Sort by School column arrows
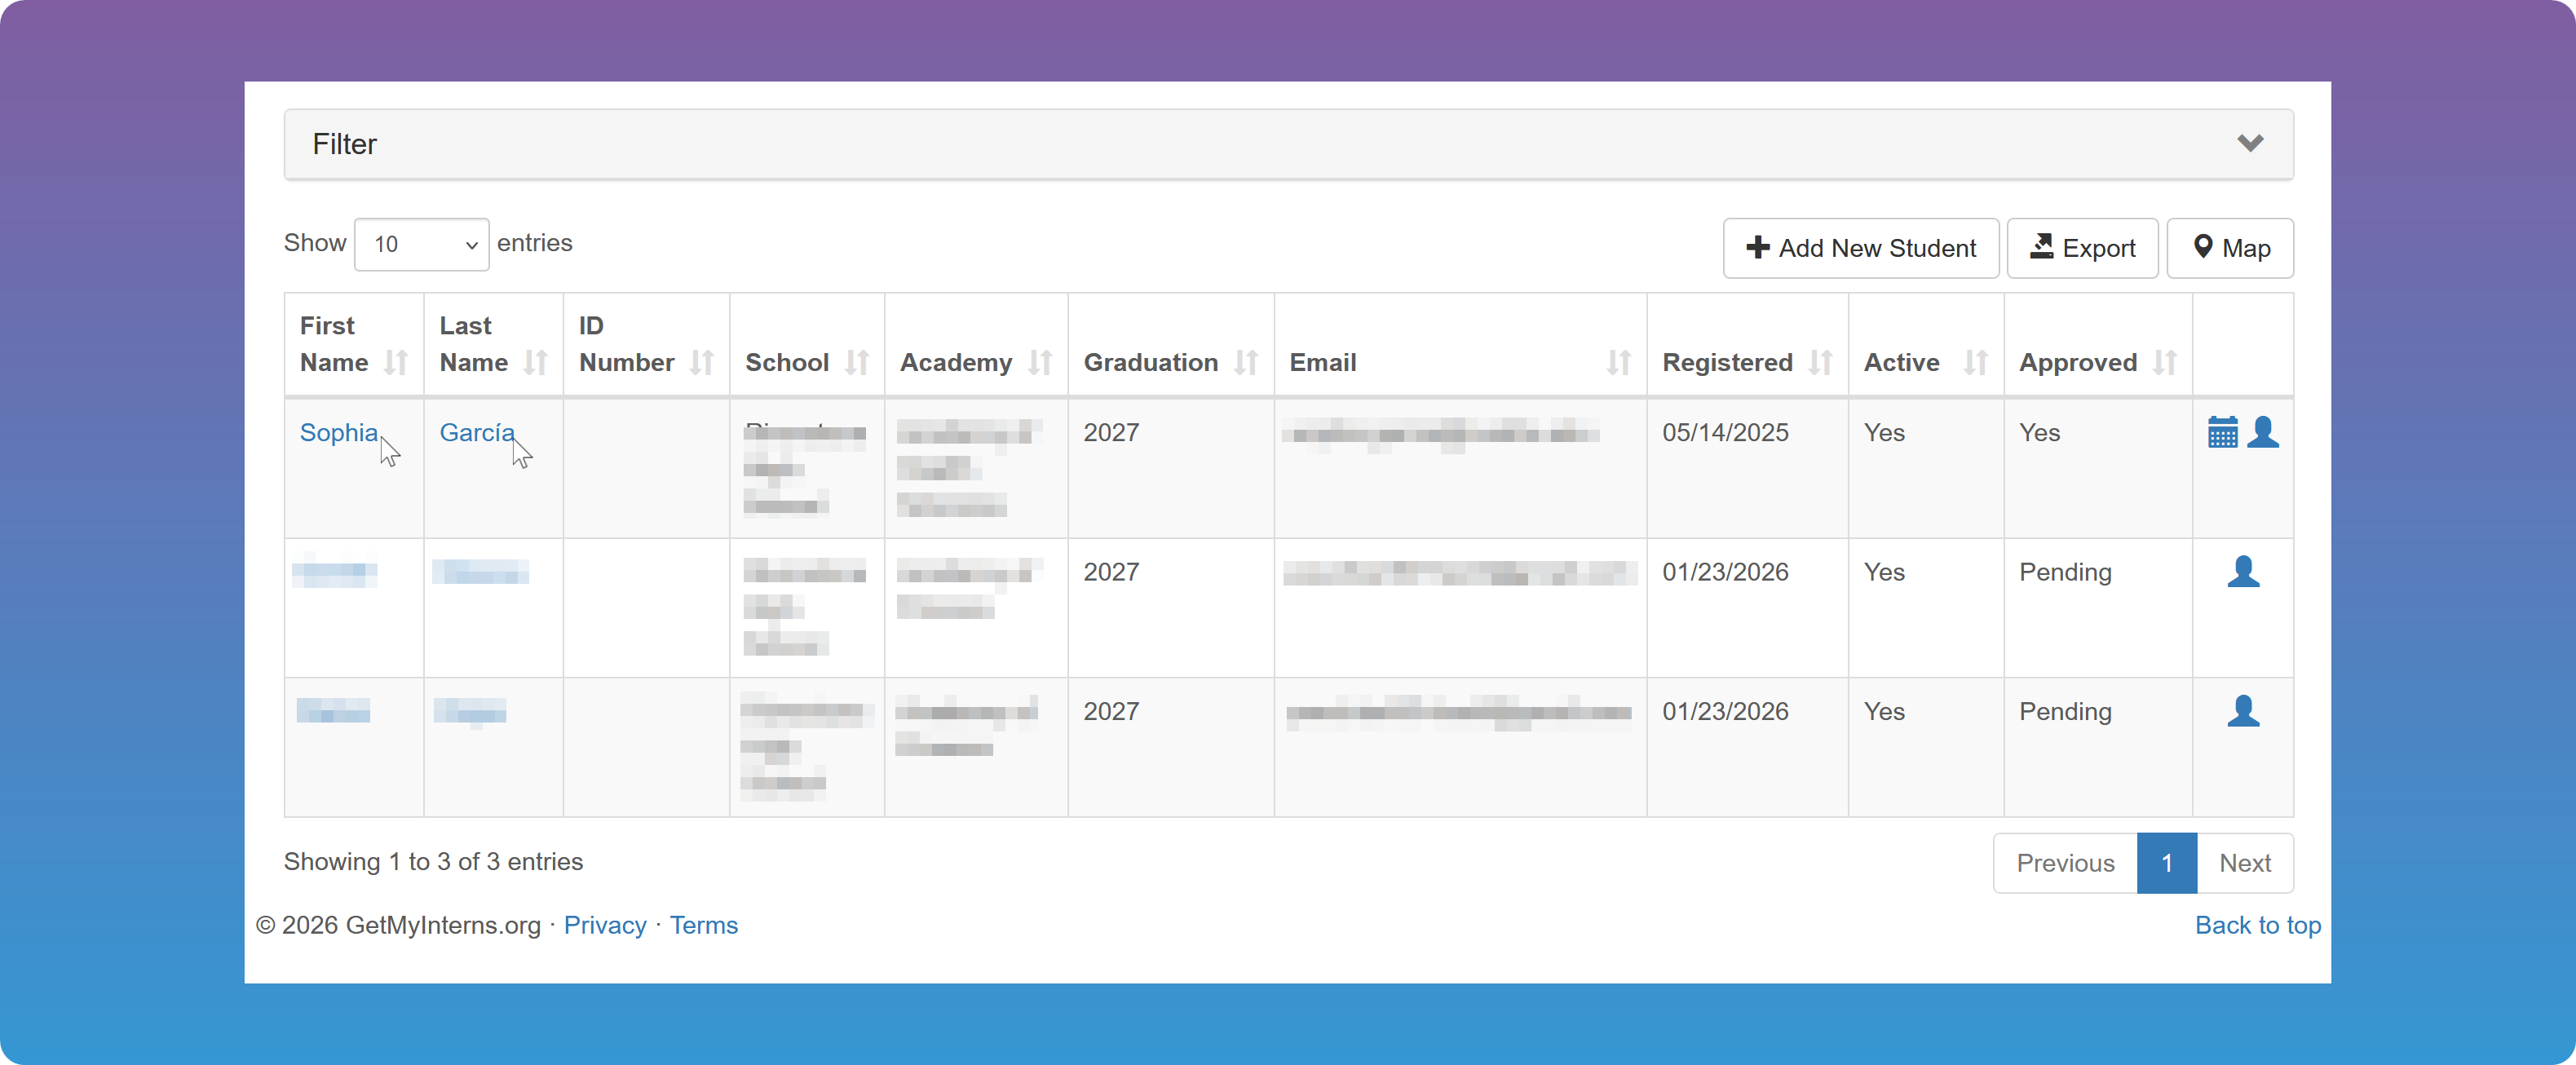Screen dimensions: 2576x1065 (857, 363)
